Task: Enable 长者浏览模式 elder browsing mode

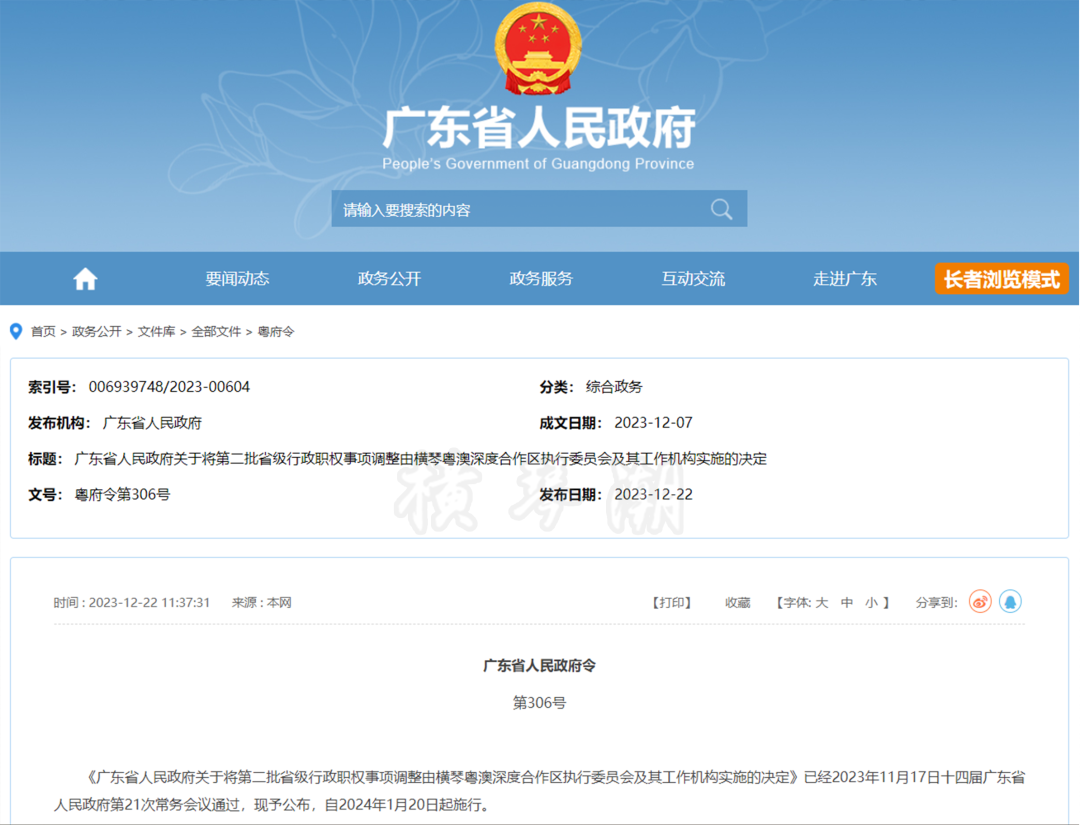Action: point(1001,279)
